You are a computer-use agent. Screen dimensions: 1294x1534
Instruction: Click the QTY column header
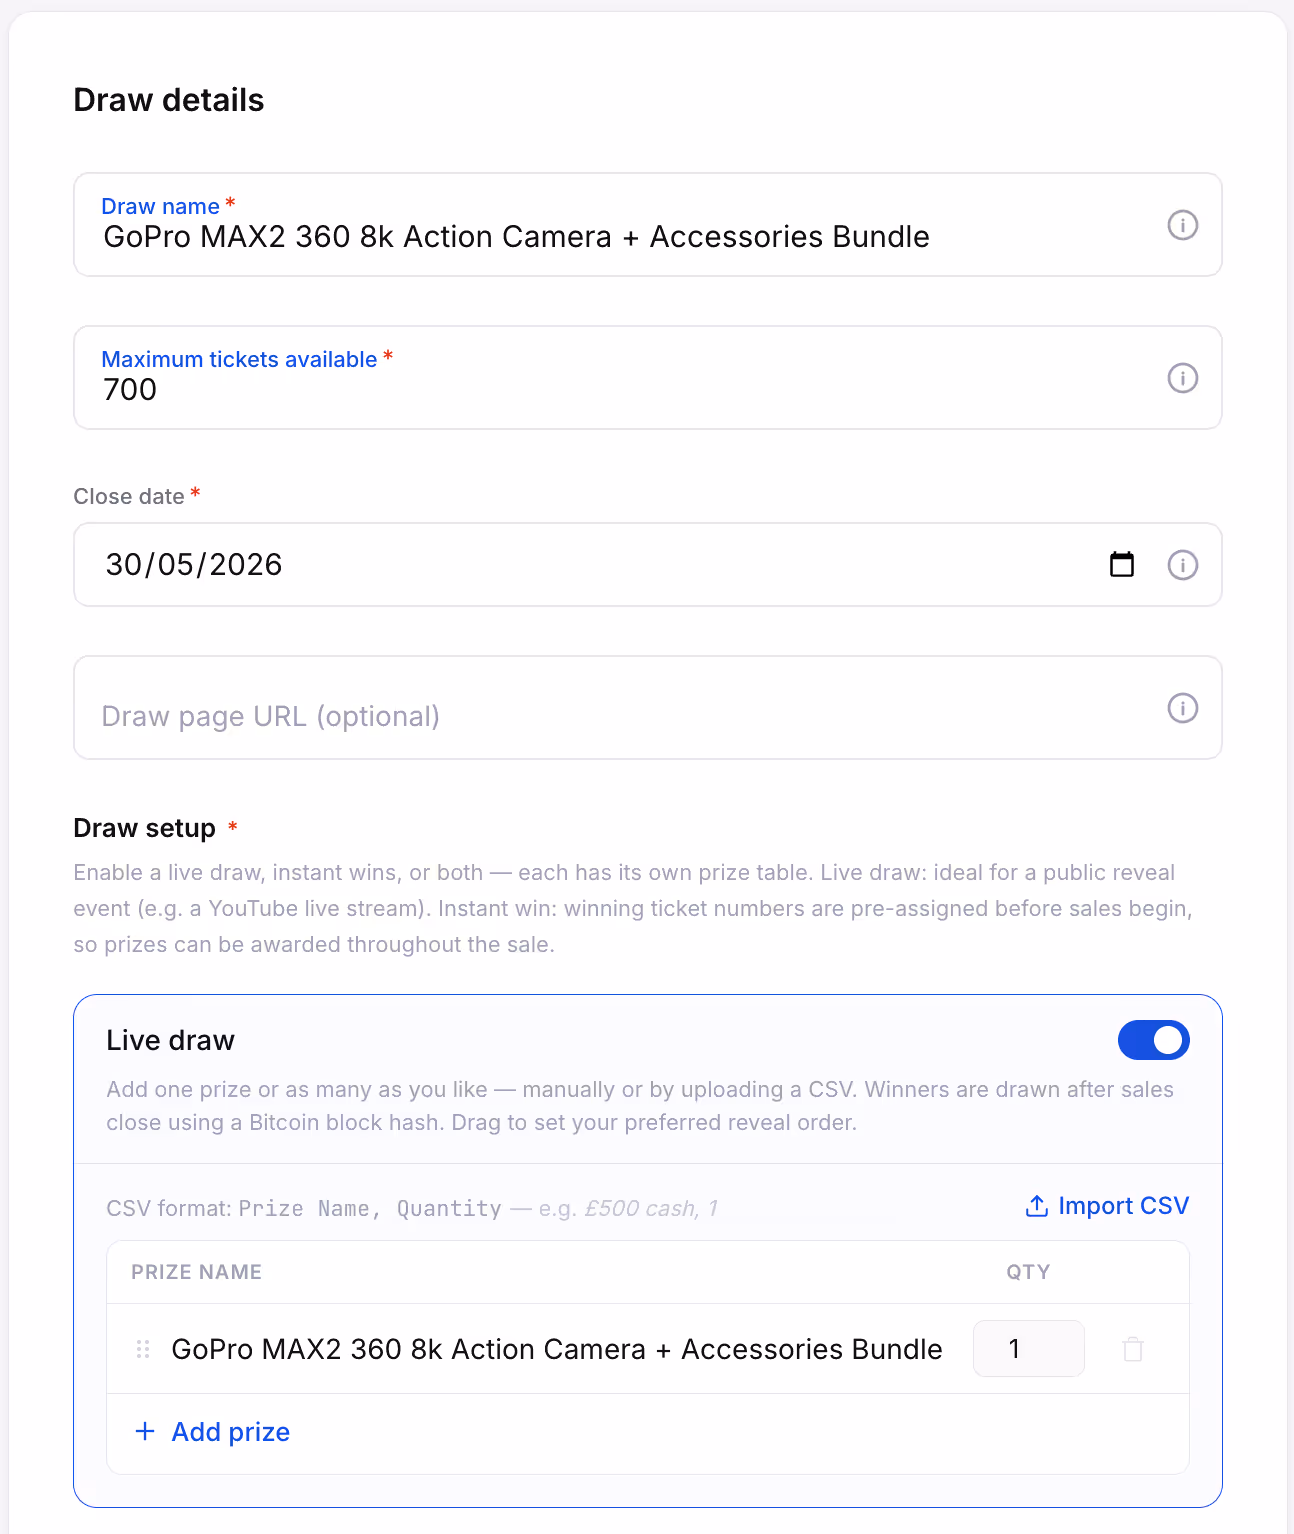tap(1028, 1272)
